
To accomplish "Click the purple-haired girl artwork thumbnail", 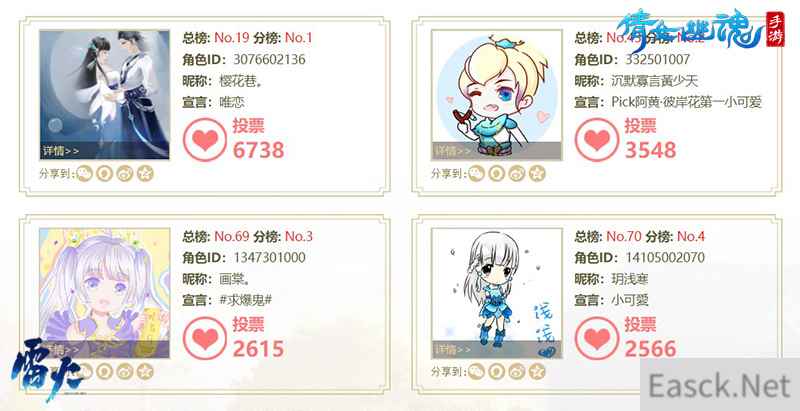I will click(105, 293).
